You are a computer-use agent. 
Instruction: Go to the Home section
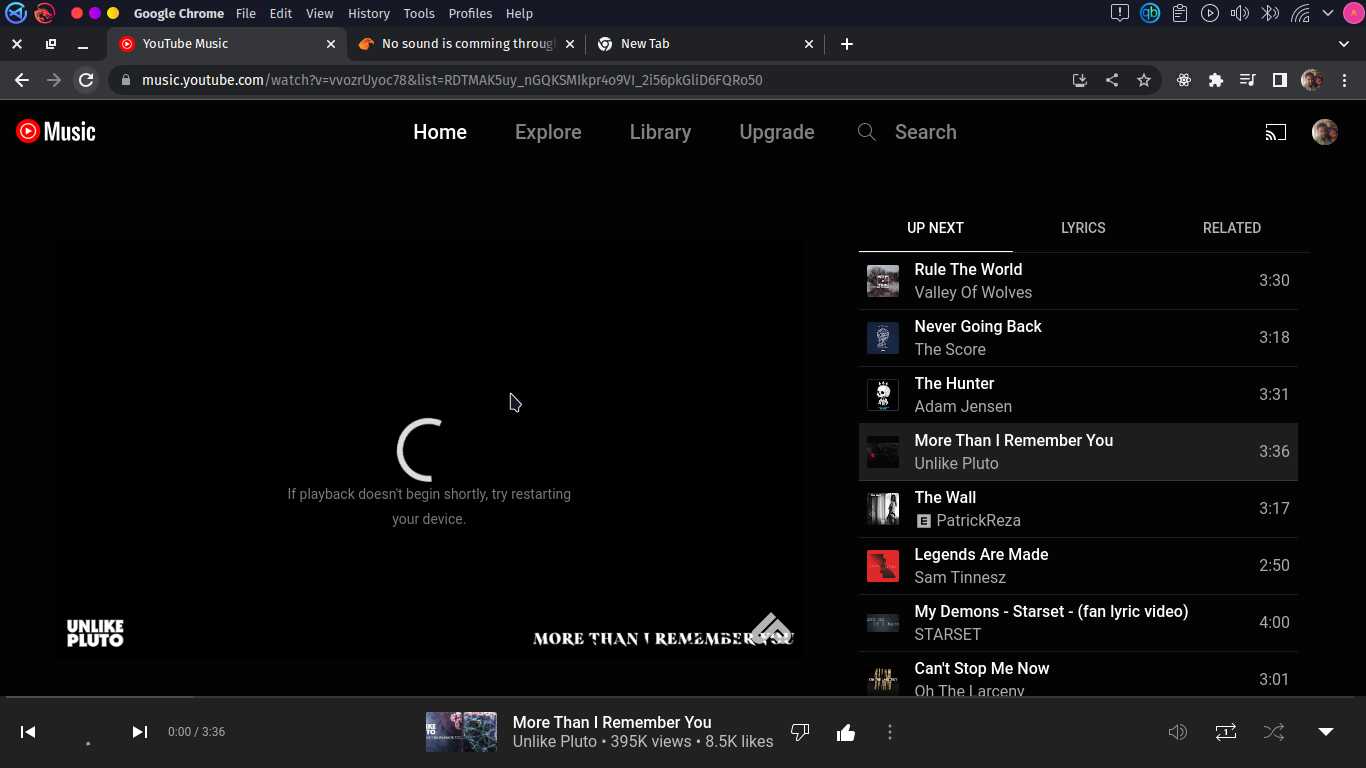coord(440,132)
